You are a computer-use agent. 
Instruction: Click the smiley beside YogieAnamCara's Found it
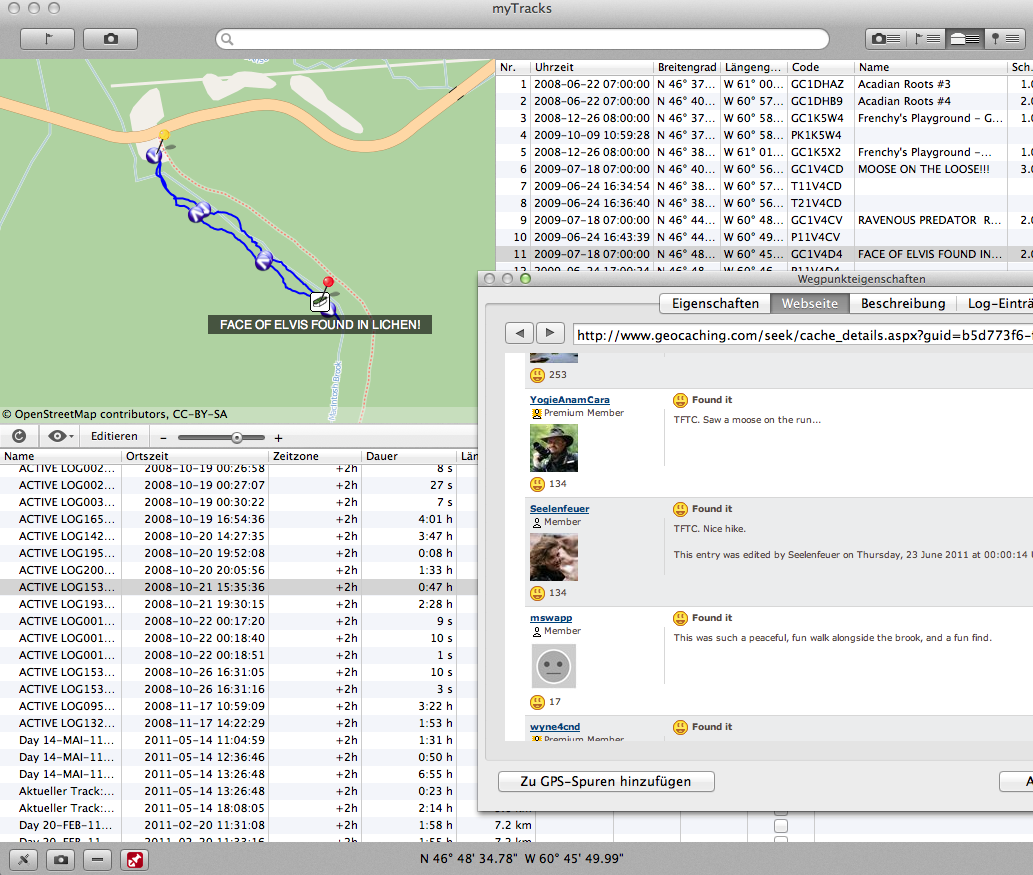pyautogui.click(x=681, y=400)
